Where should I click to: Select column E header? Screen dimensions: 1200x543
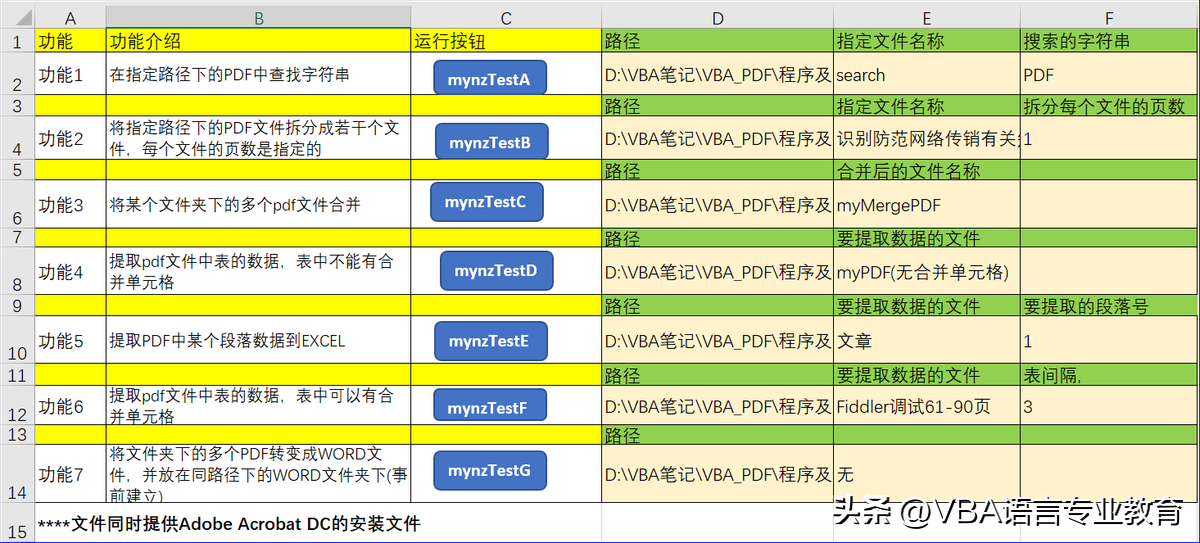[x=927, y=17]
